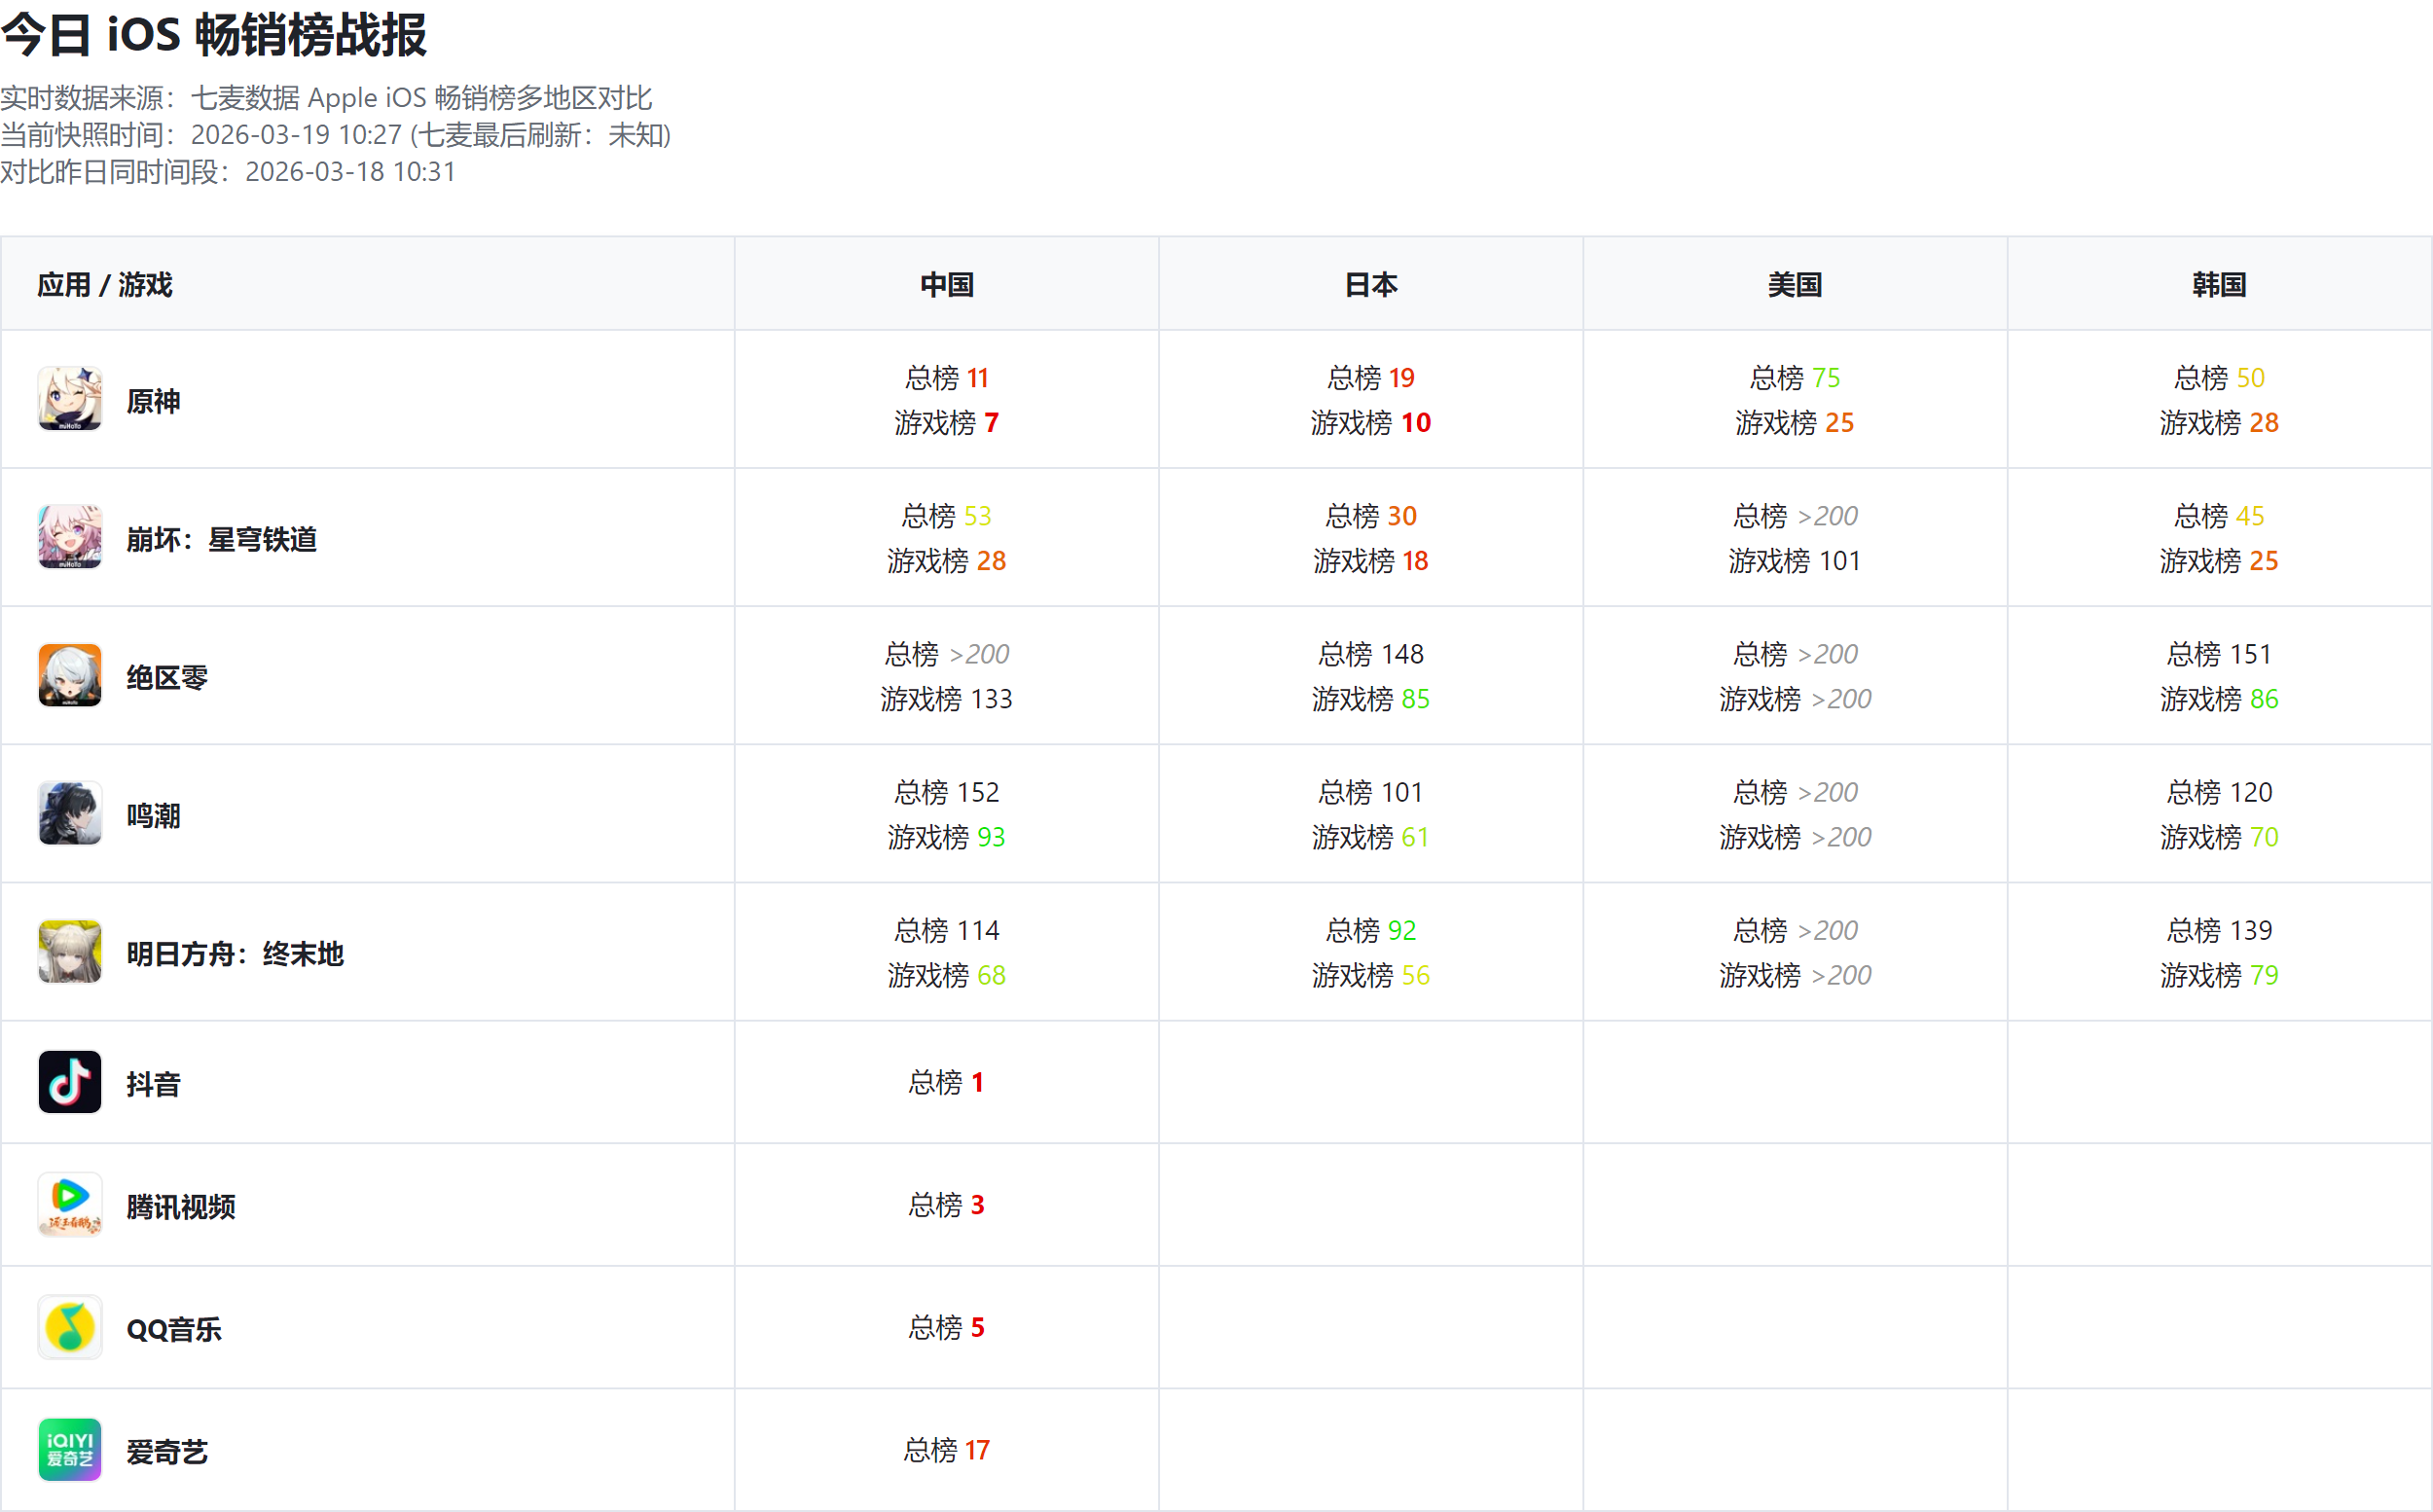Click the 游戏榜 101 US rank for 星穹铁道
Viewport: 2433px width, 1512px height.
(1794, 560)
